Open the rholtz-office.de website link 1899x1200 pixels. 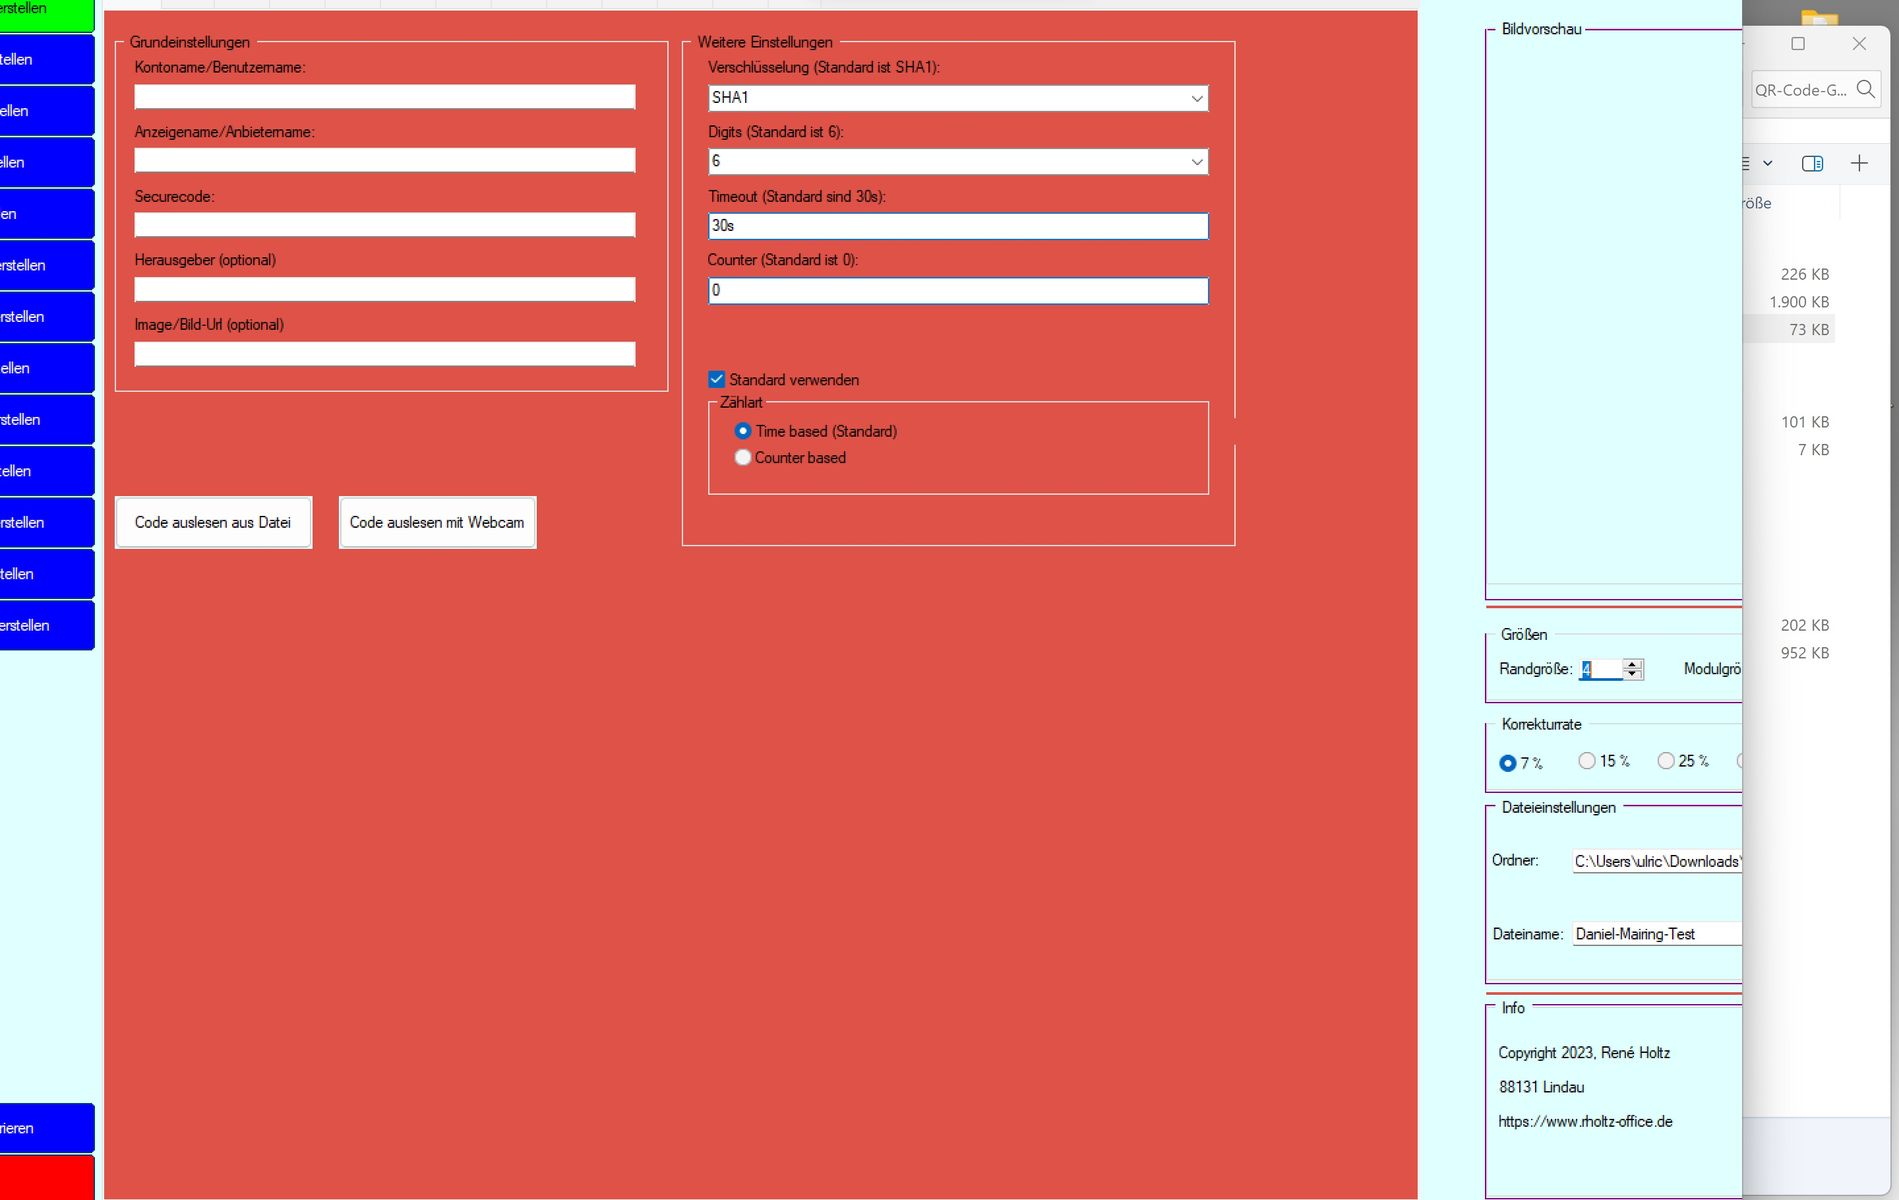click(1585, 1122)
